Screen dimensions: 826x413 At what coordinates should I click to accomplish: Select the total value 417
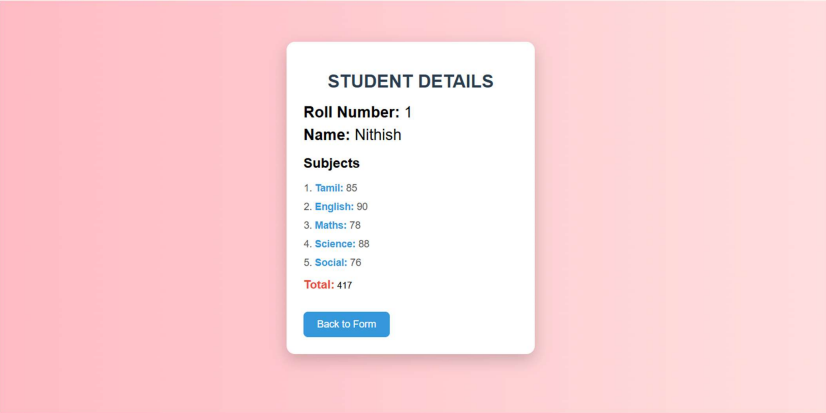point(344,286)
